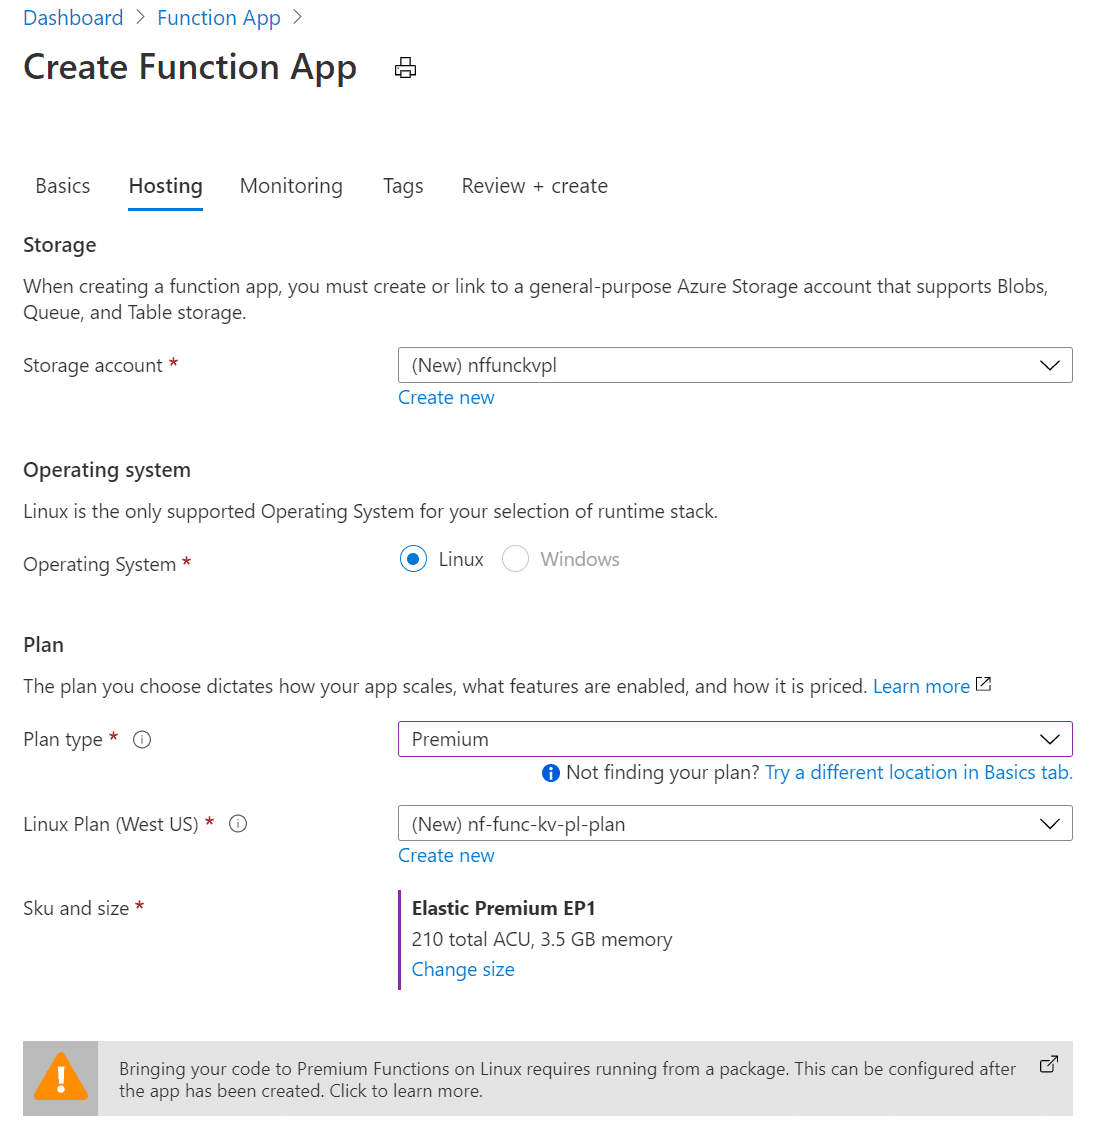1094x1142 pixels.
Task: Click the info icon next to Plan type
Action: (142, 739)
